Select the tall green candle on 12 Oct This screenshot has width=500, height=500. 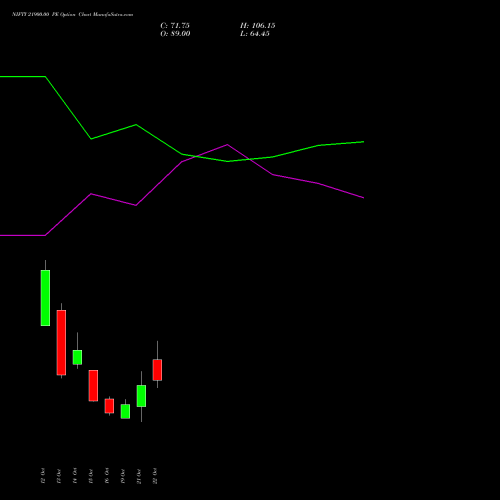click(x=45, y=298)
